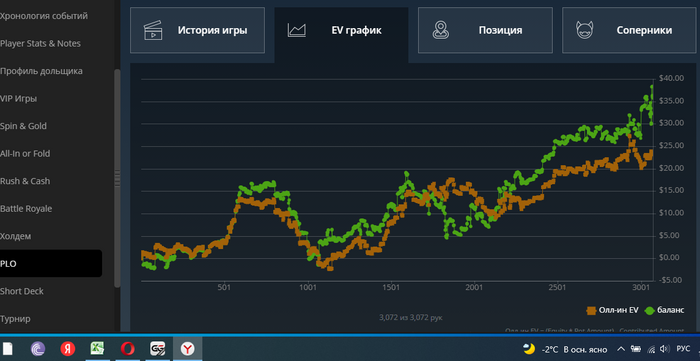This screenshot has width=700, height=361.
Task: Open the purple torrent client in the taskbar
Action: pyautogui.click(x=38, y=349)
